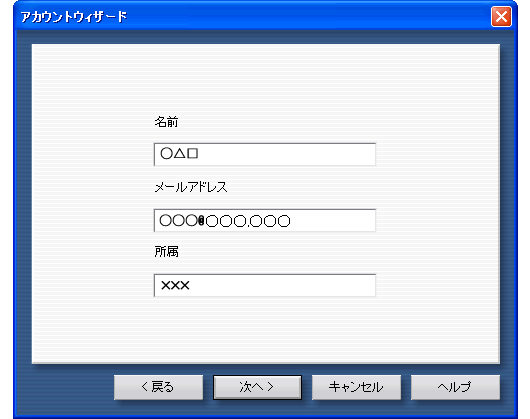This screenshot has height=419, width=530.
Task: Click the first ○ character in email field
Action: coord(165,221)
